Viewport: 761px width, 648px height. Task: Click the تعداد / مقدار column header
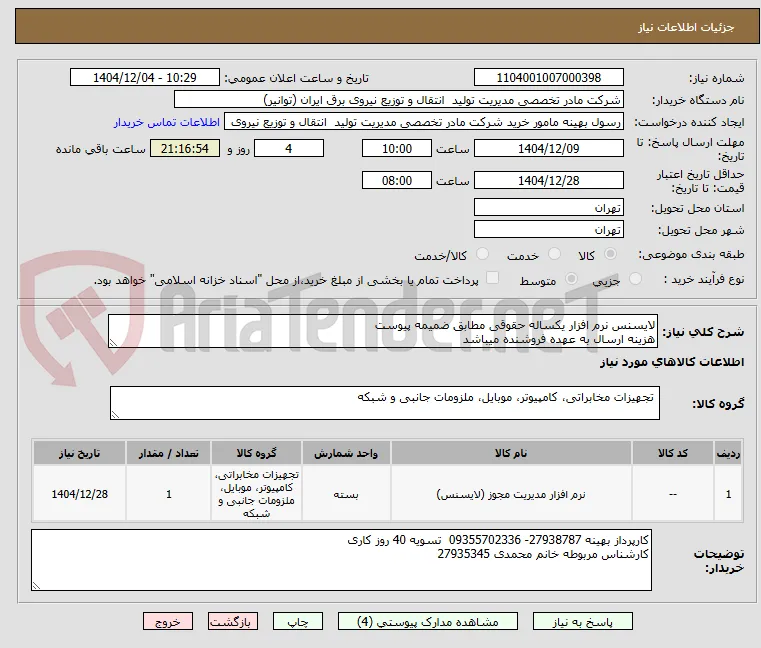click(x=168, y=453)
